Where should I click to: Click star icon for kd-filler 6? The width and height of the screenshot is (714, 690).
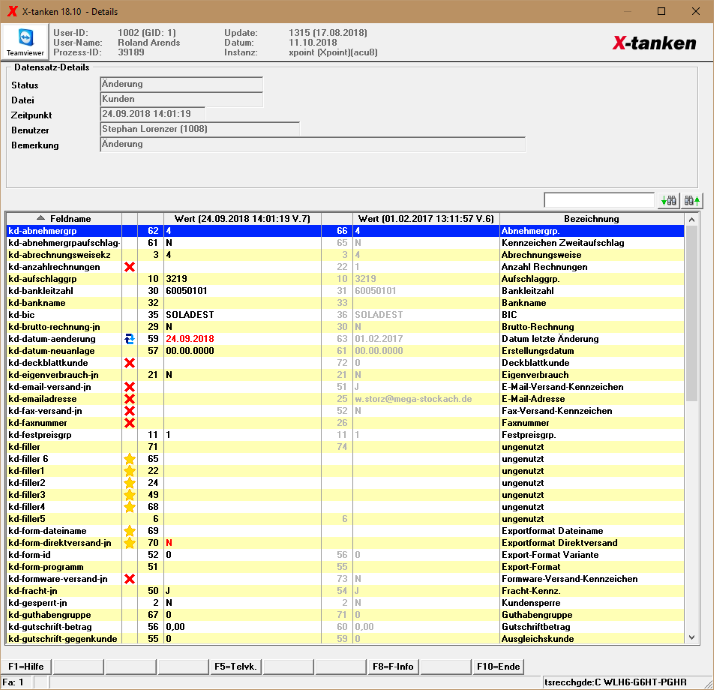[x=129, y=459]
